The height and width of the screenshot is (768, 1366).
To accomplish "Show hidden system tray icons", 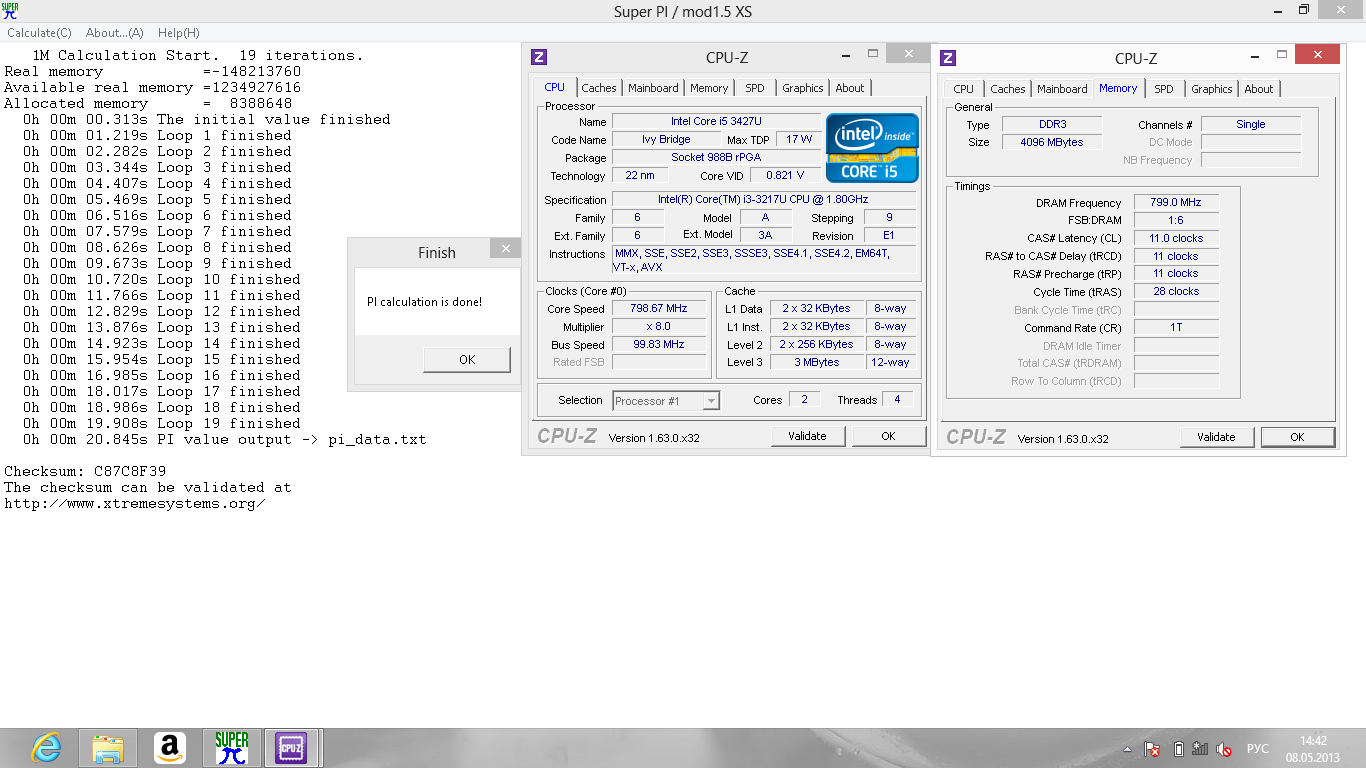I will click(1129, 748).
